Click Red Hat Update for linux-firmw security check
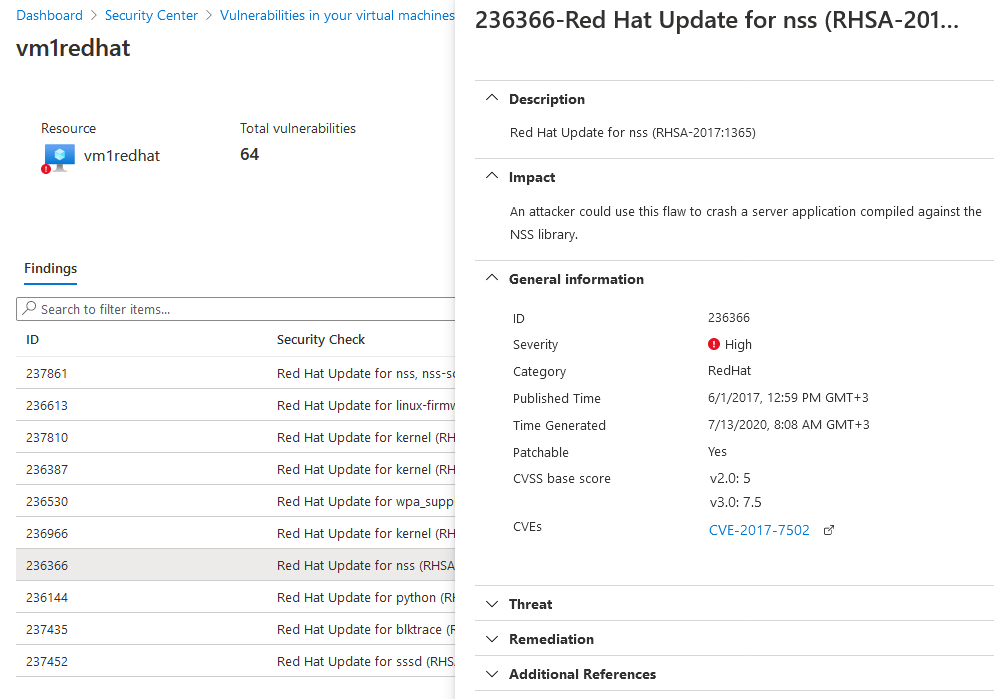Viewport: 994px width, 699px height. [x=366, y=405]
